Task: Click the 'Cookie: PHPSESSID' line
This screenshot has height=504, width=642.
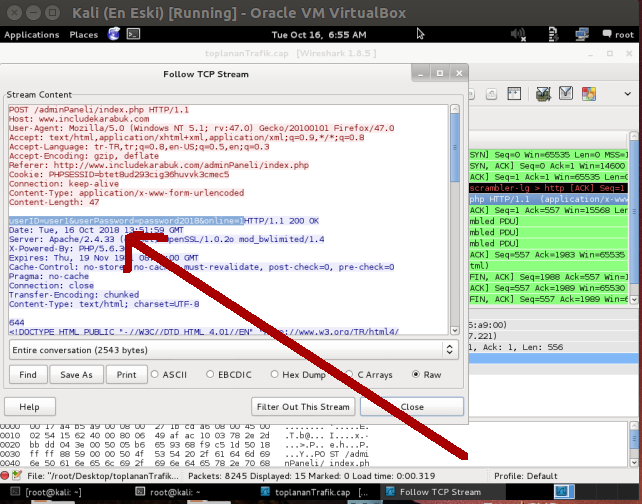Action: 119,174
